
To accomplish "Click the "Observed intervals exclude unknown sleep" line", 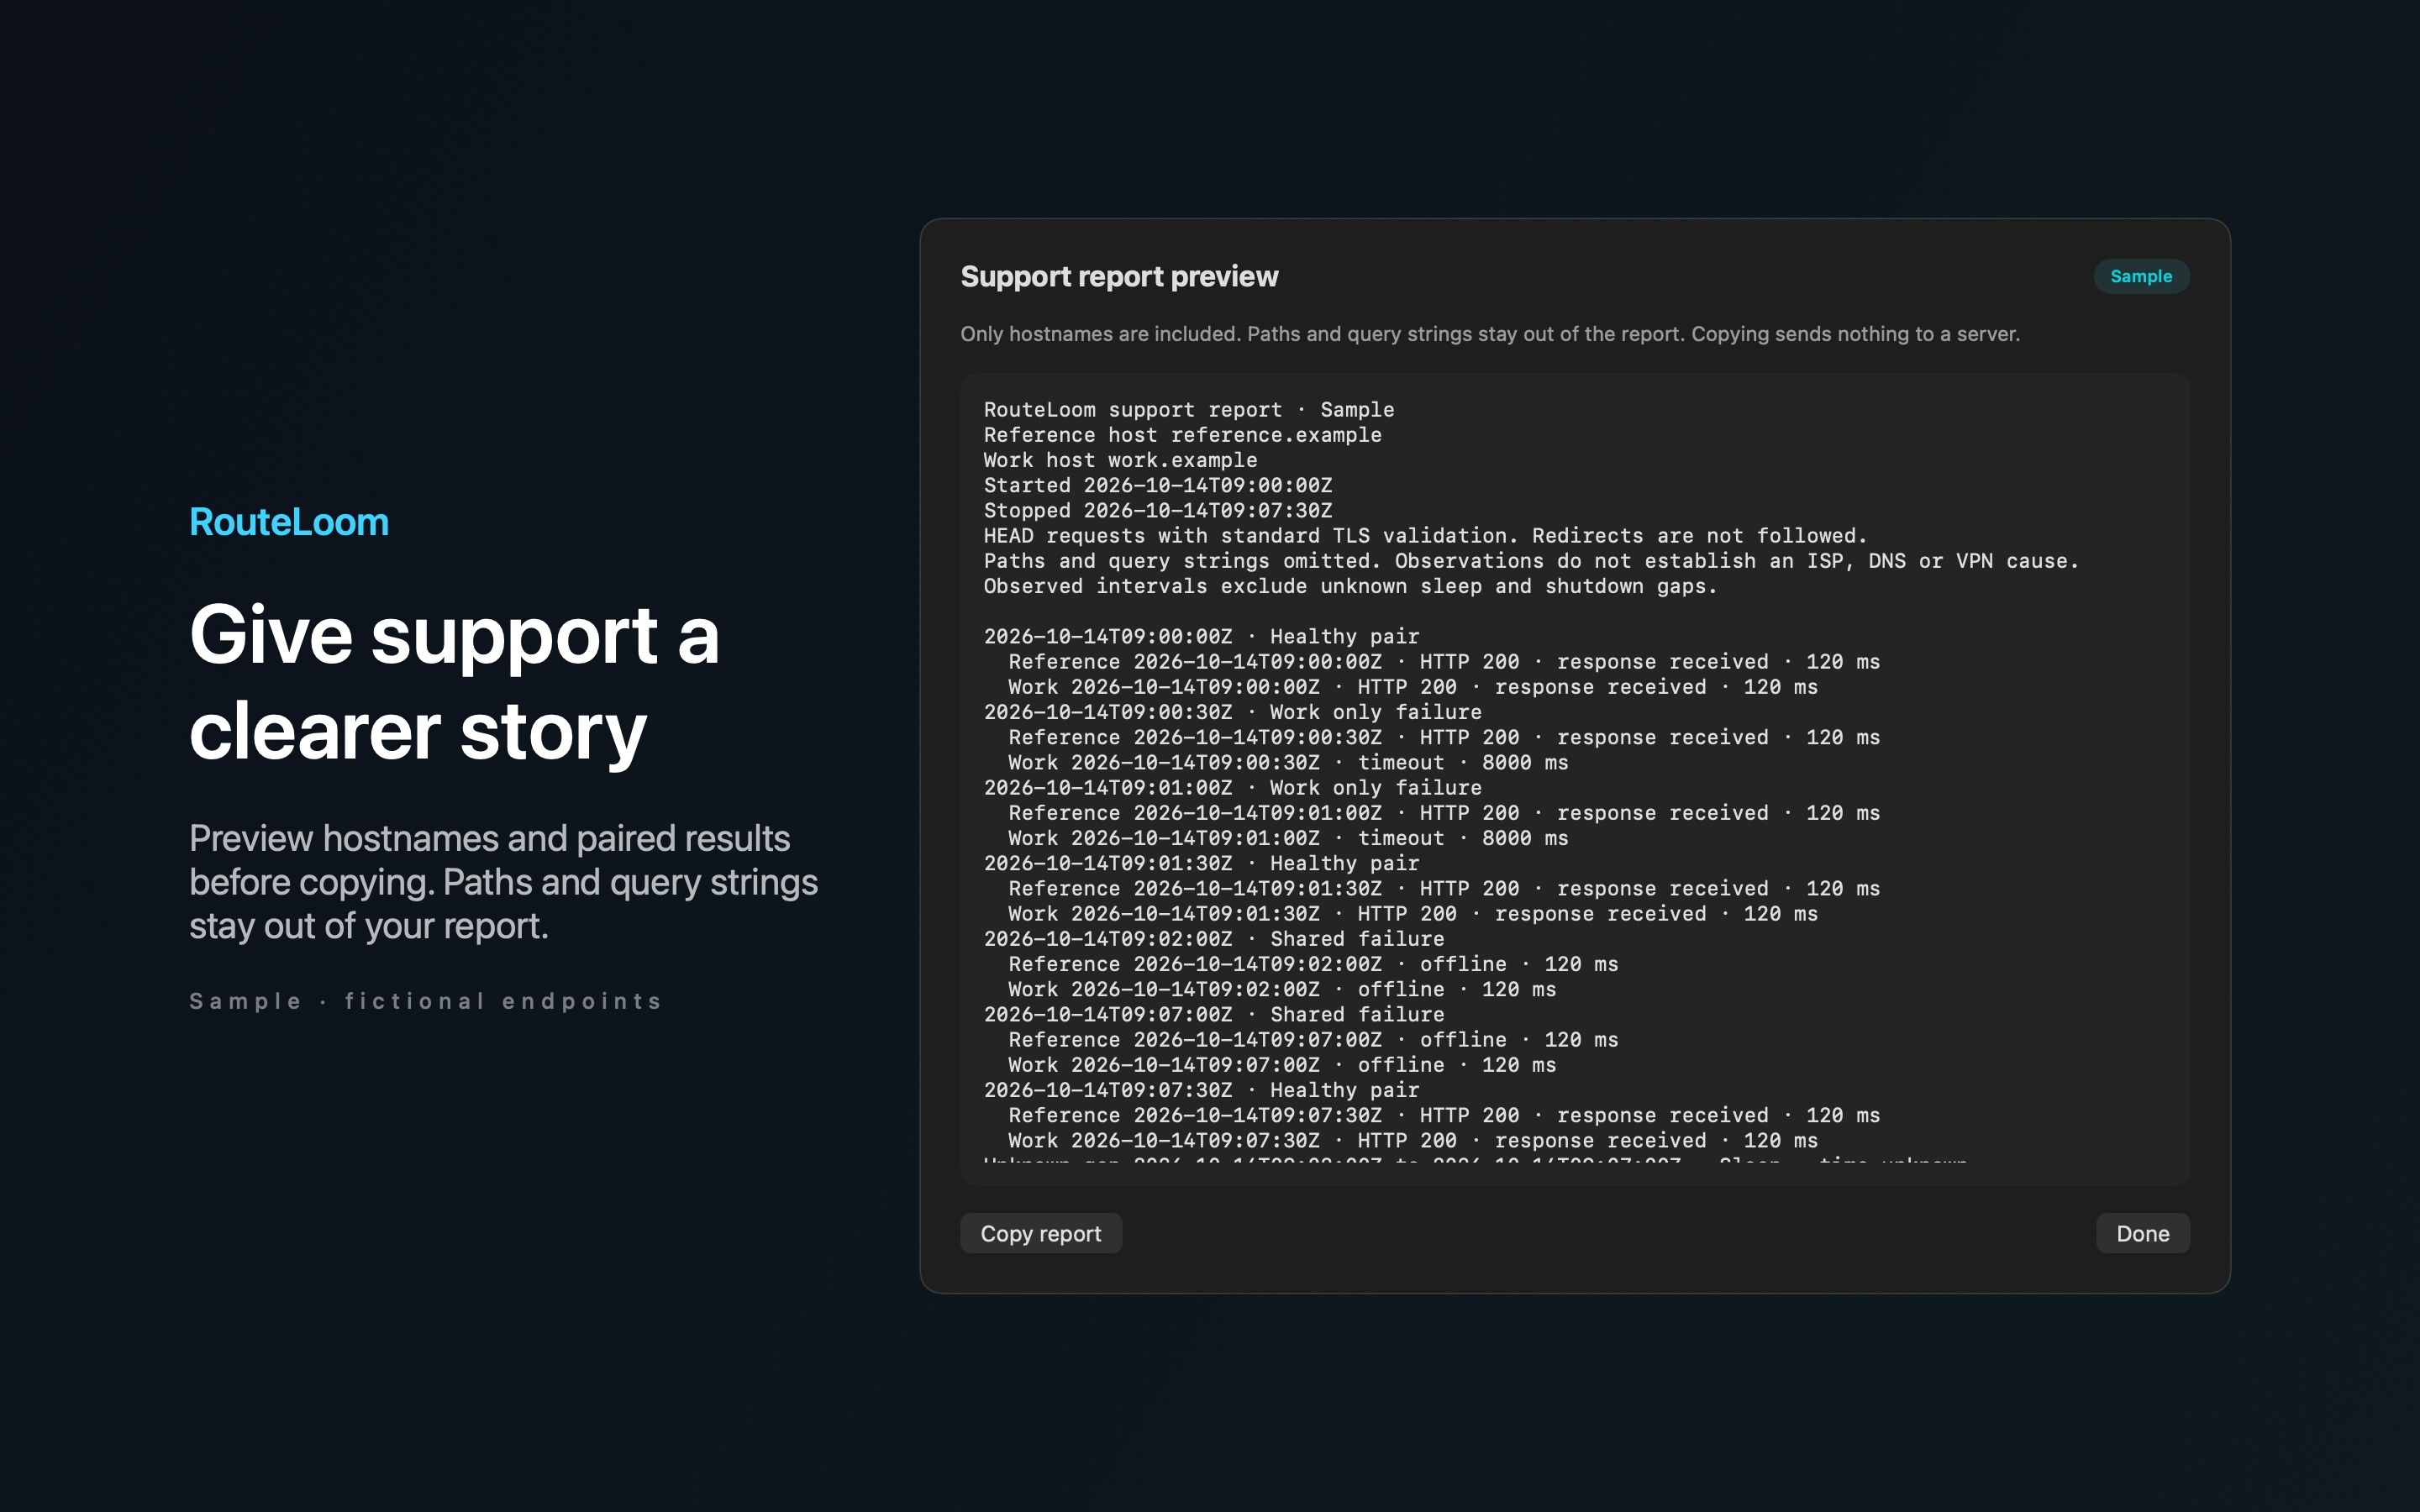I will point(1351,586).
